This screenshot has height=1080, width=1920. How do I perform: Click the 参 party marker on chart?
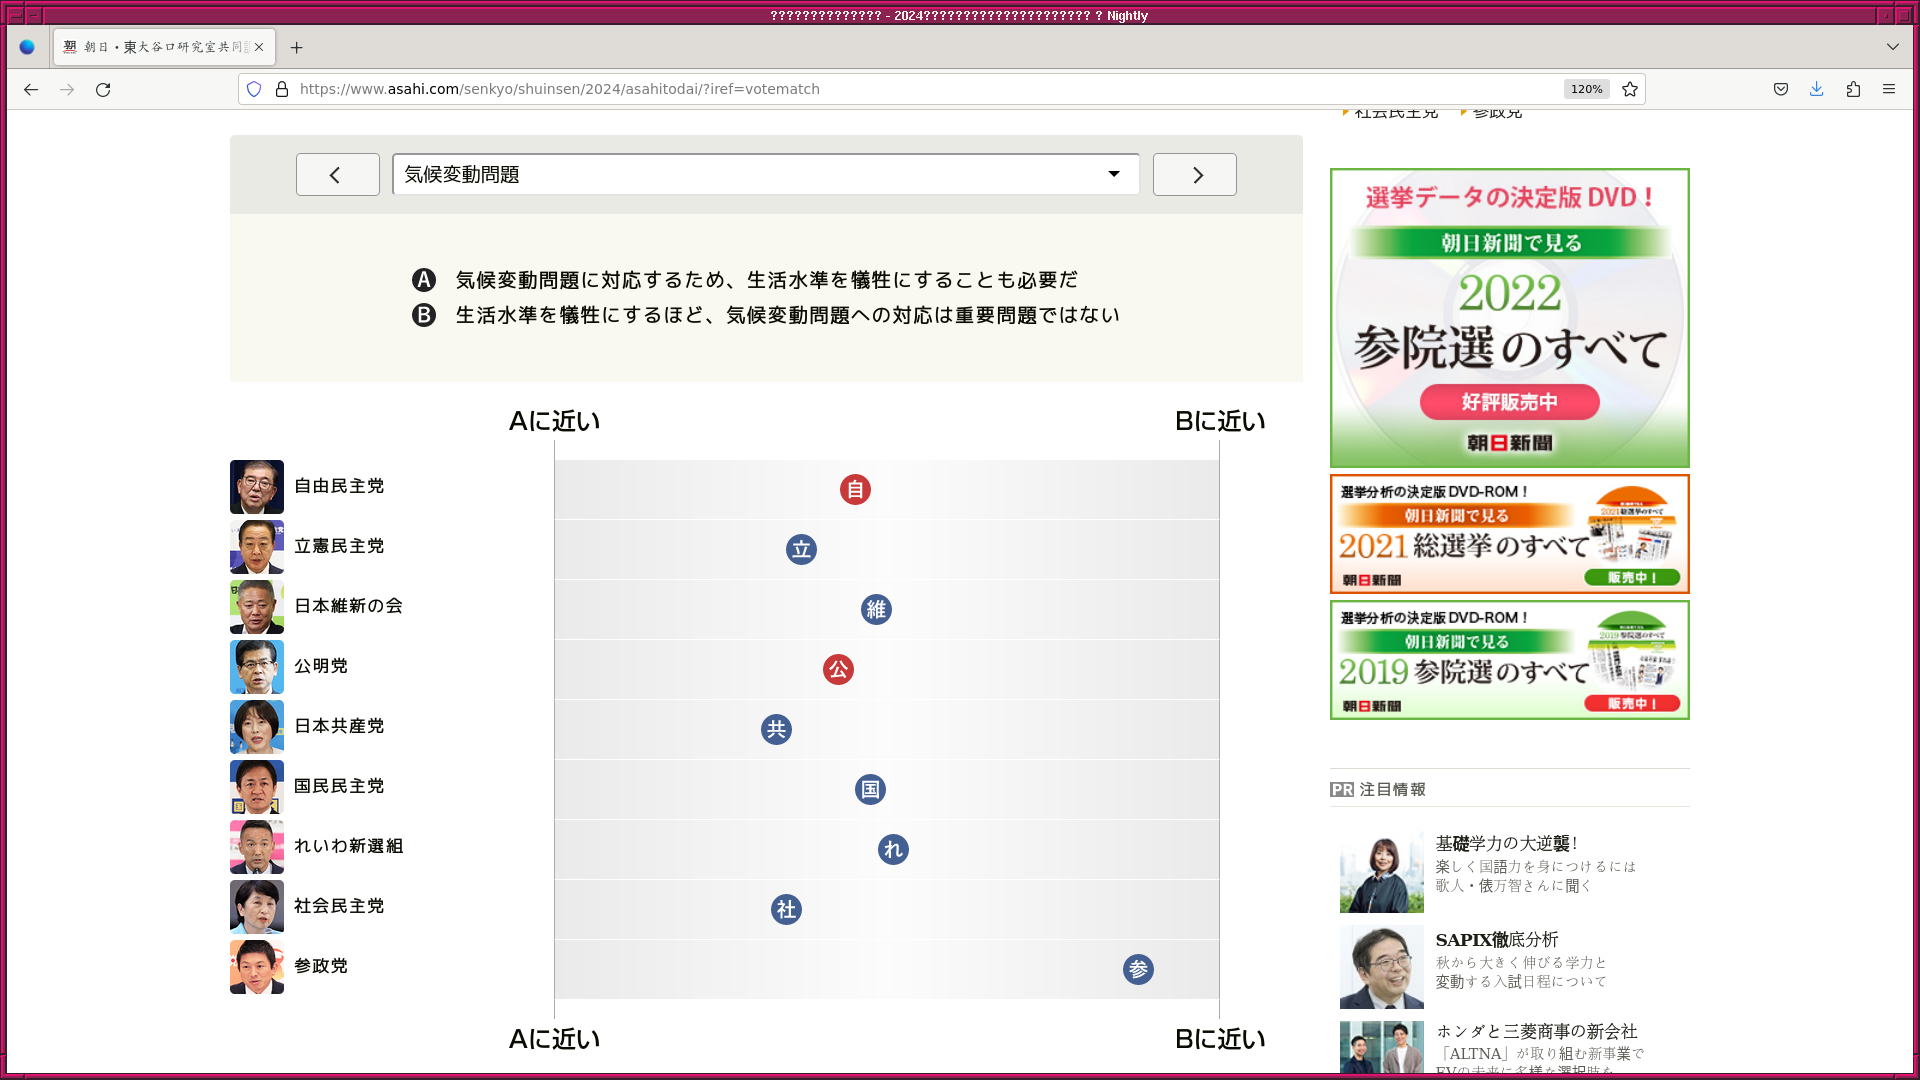(1138, 970)
